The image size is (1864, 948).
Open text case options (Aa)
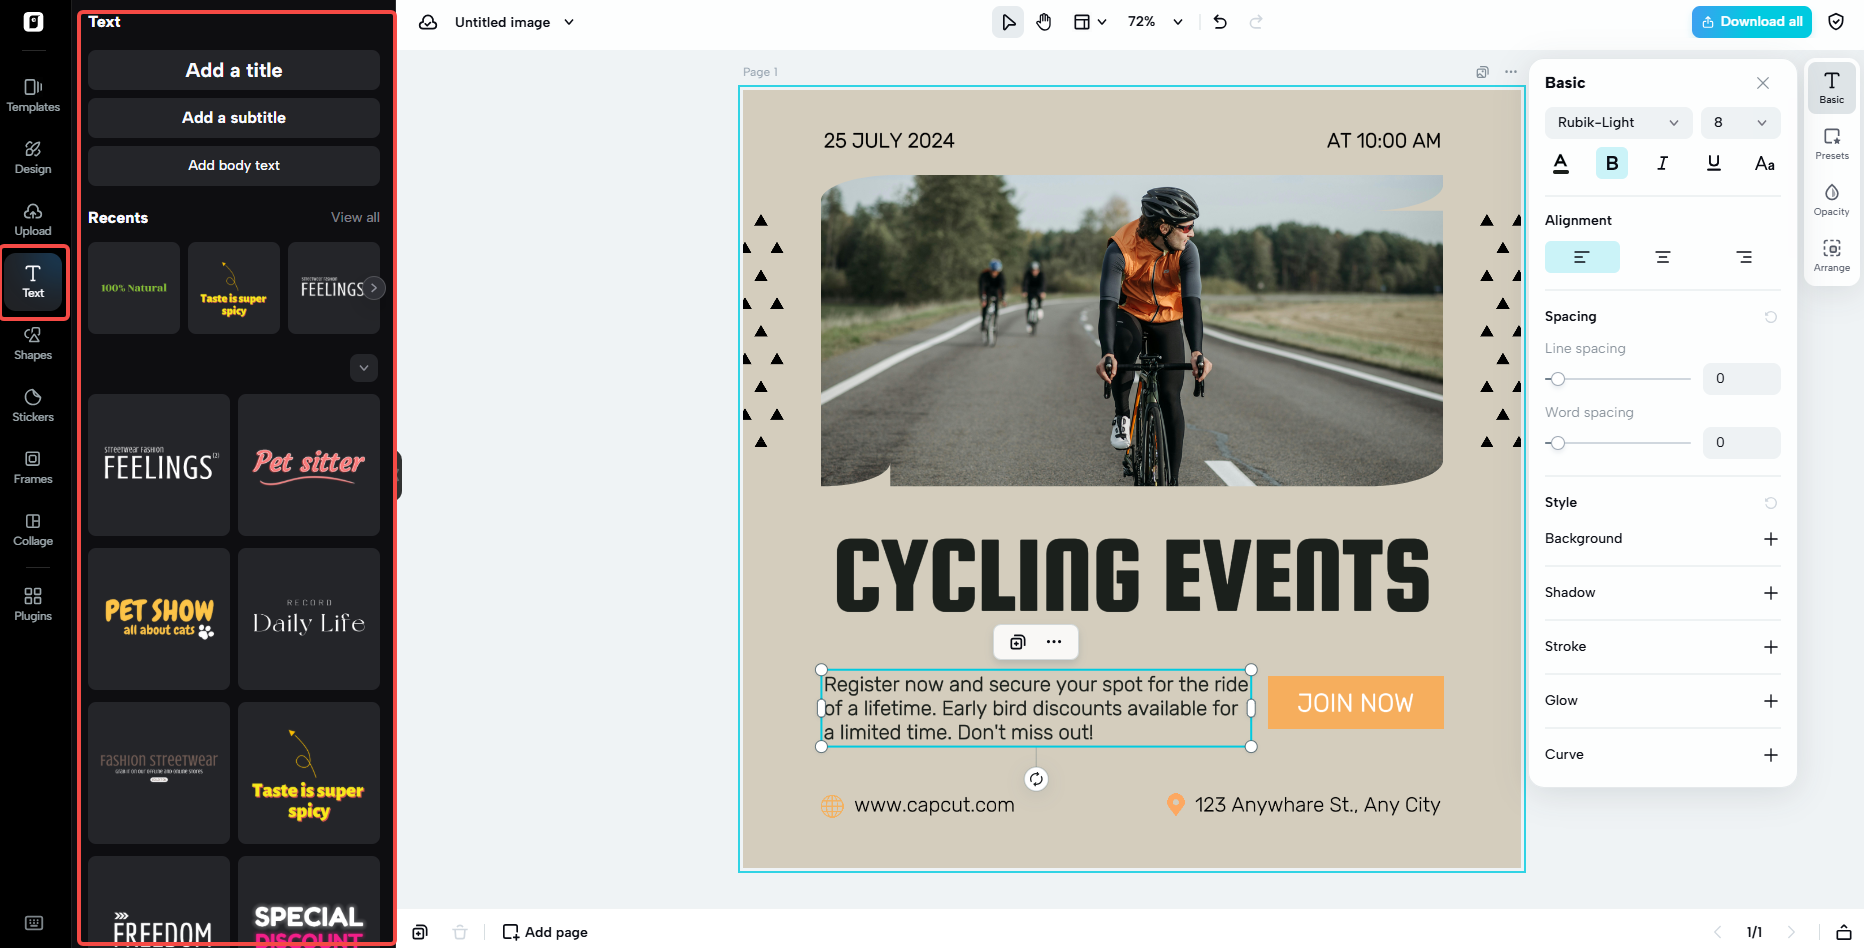point(1765,164)
